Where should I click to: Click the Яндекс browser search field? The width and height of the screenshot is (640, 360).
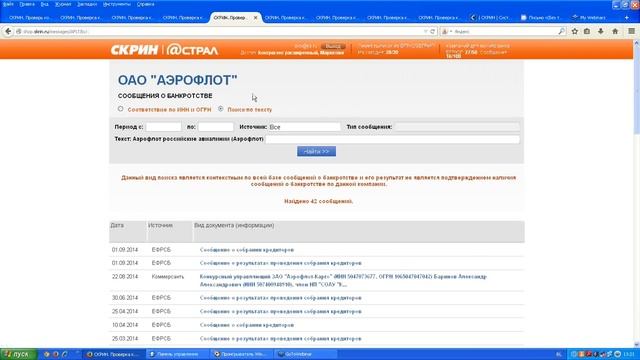click(x=504, y=31)
